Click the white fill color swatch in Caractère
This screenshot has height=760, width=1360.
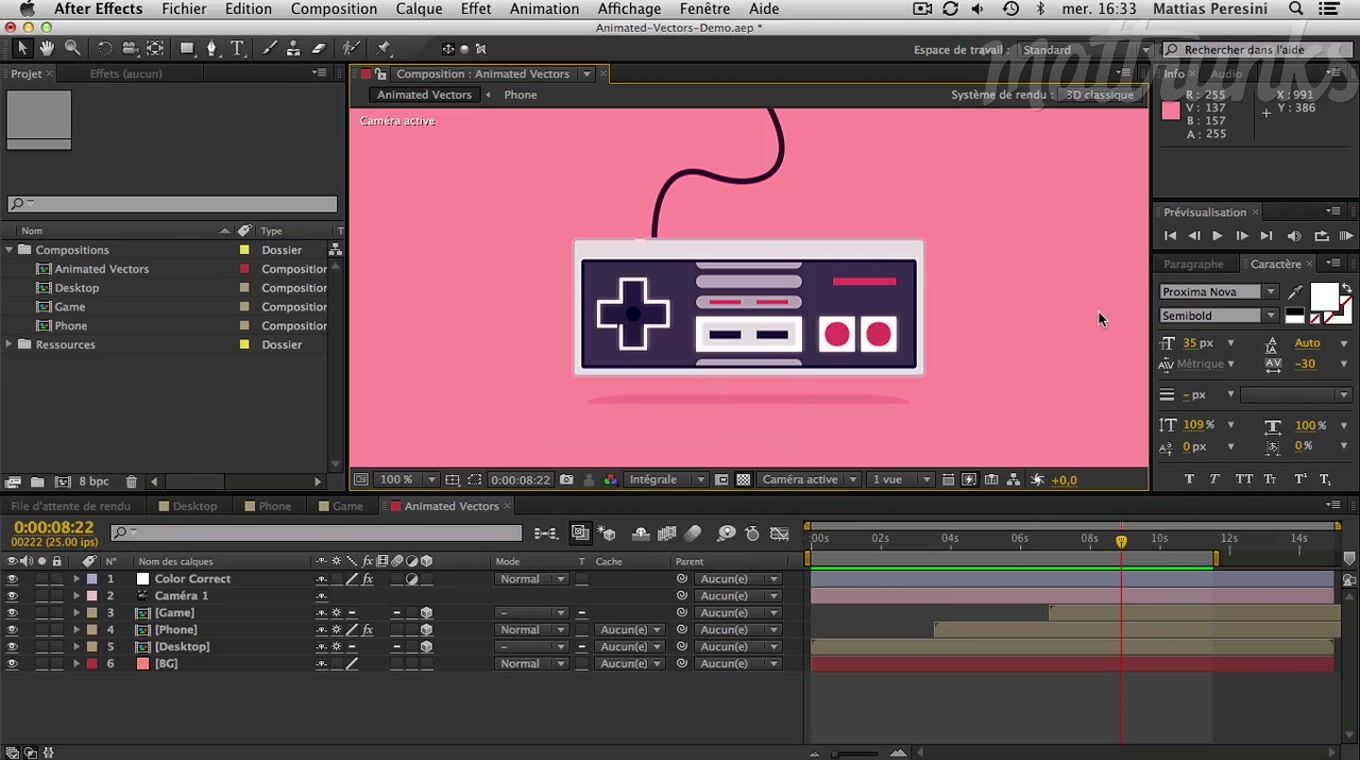1324,296
